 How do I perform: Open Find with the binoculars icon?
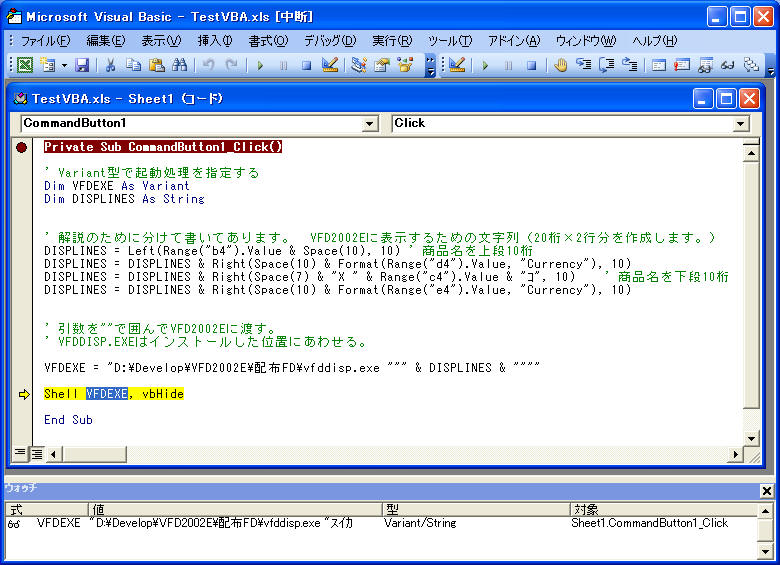pos(180,65)
